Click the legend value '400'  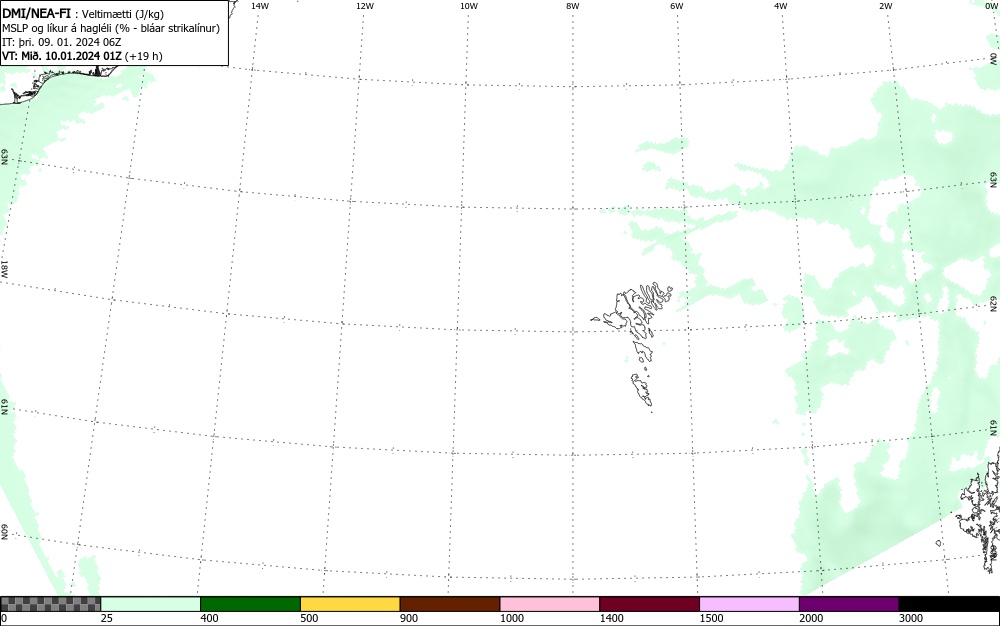(x=209, y=618)
